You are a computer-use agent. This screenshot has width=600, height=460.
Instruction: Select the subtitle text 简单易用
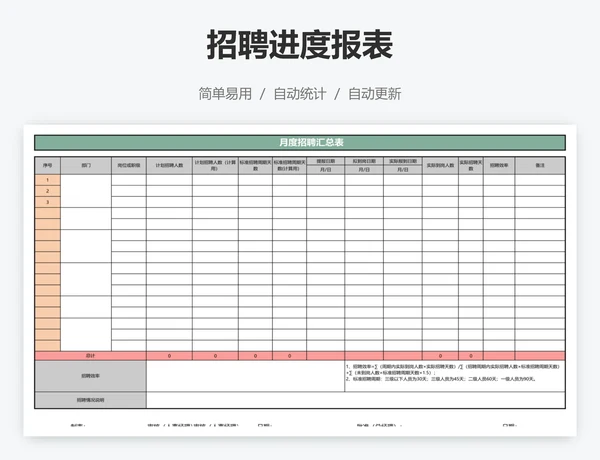point(225,94)
